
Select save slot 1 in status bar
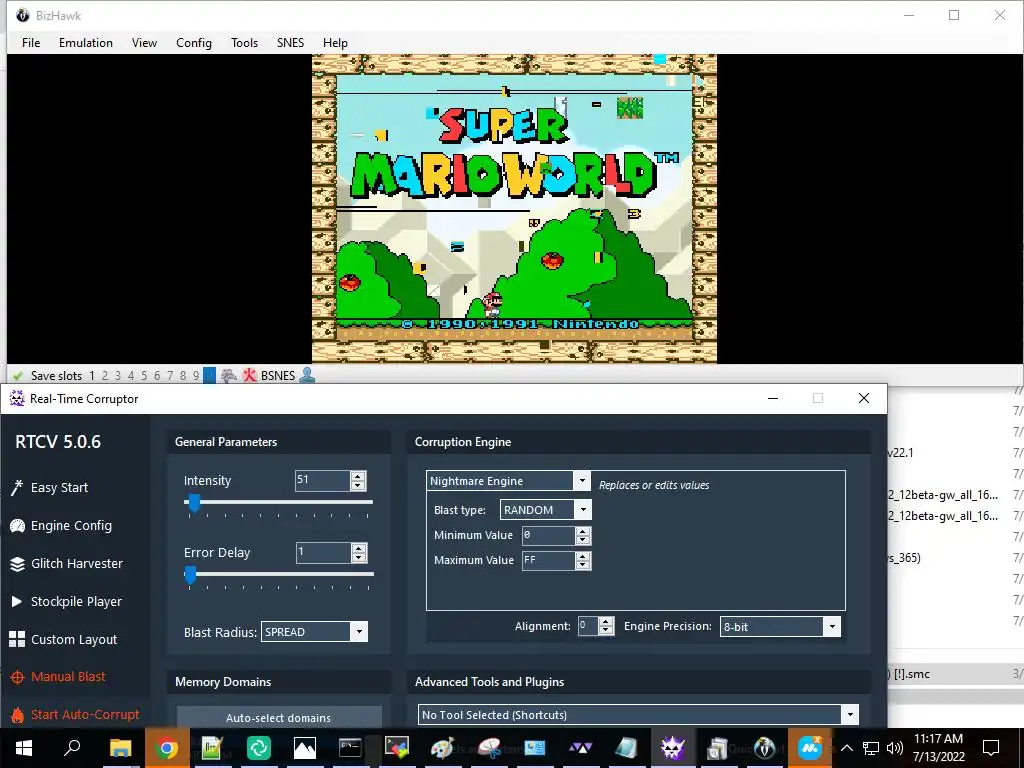92,376
